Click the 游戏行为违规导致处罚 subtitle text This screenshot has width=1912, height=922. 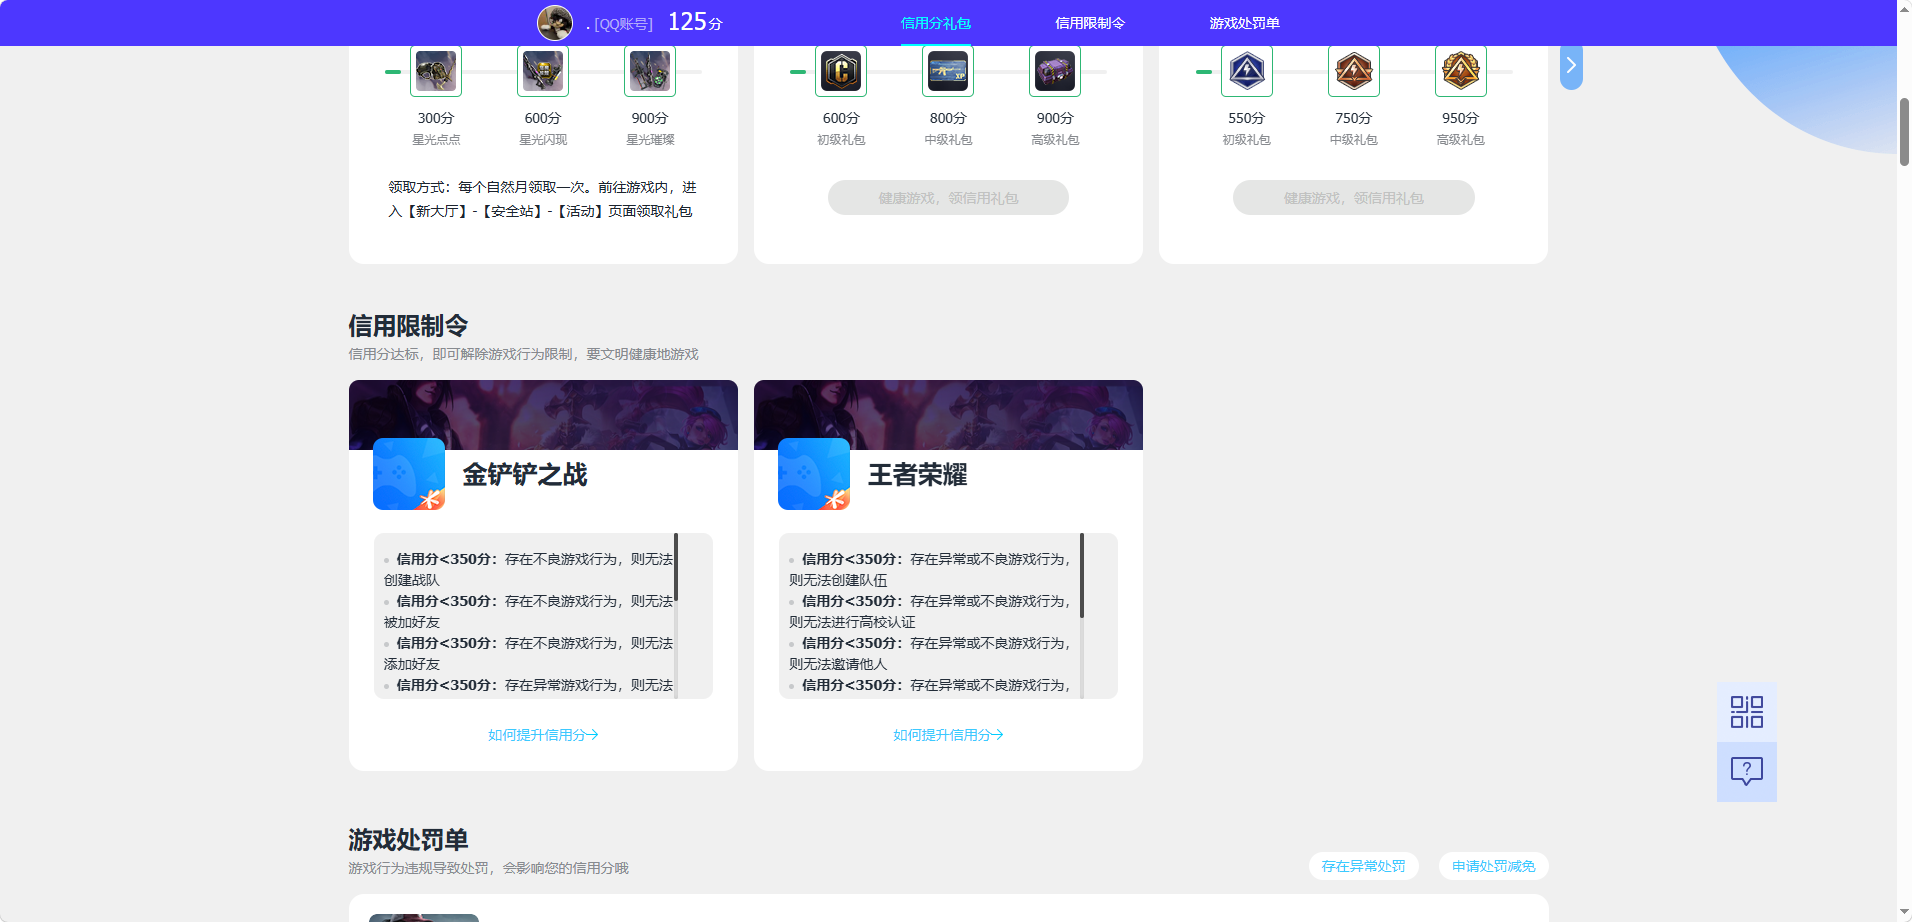(x=488, y=868)
